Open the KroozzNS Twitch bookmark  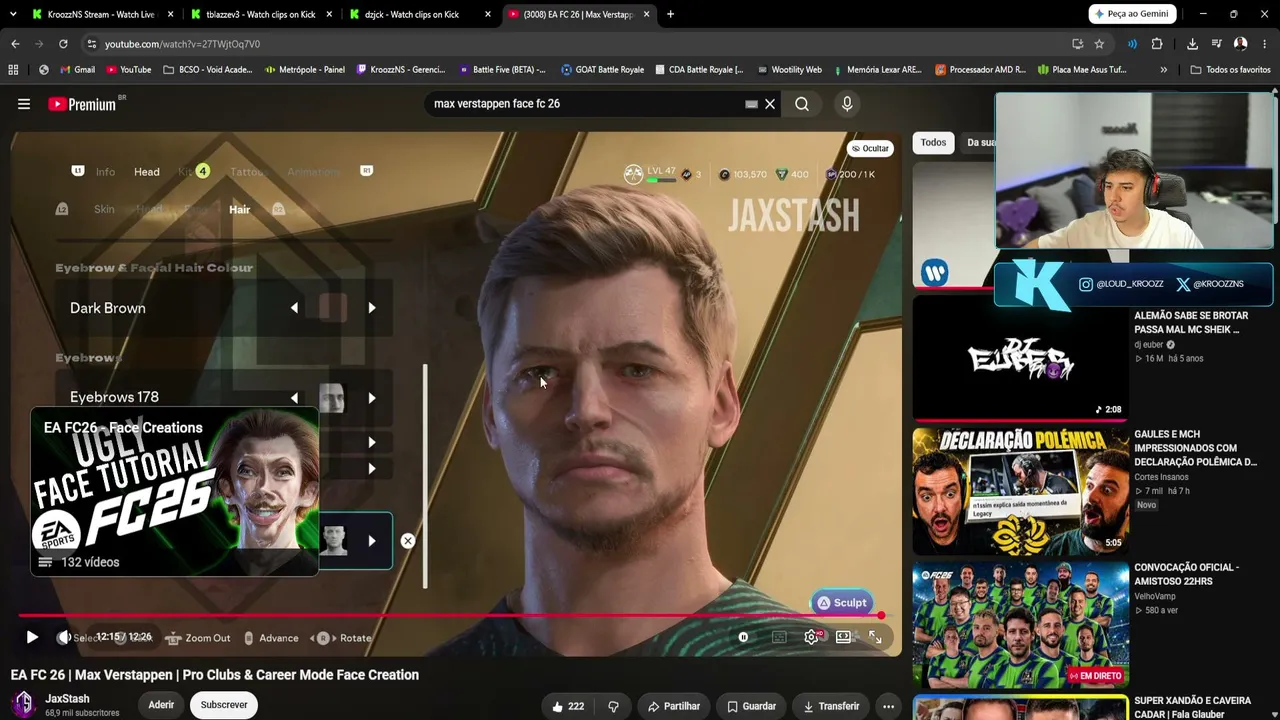[400, 70]
